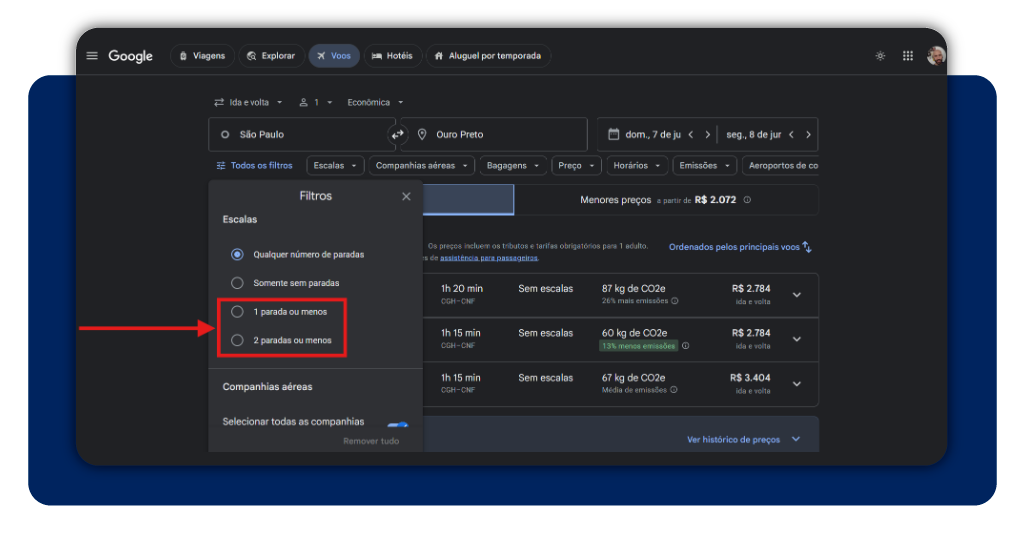Click info icon next to Média de emissões
1024x536 pixels.
[x=673, y=390]
